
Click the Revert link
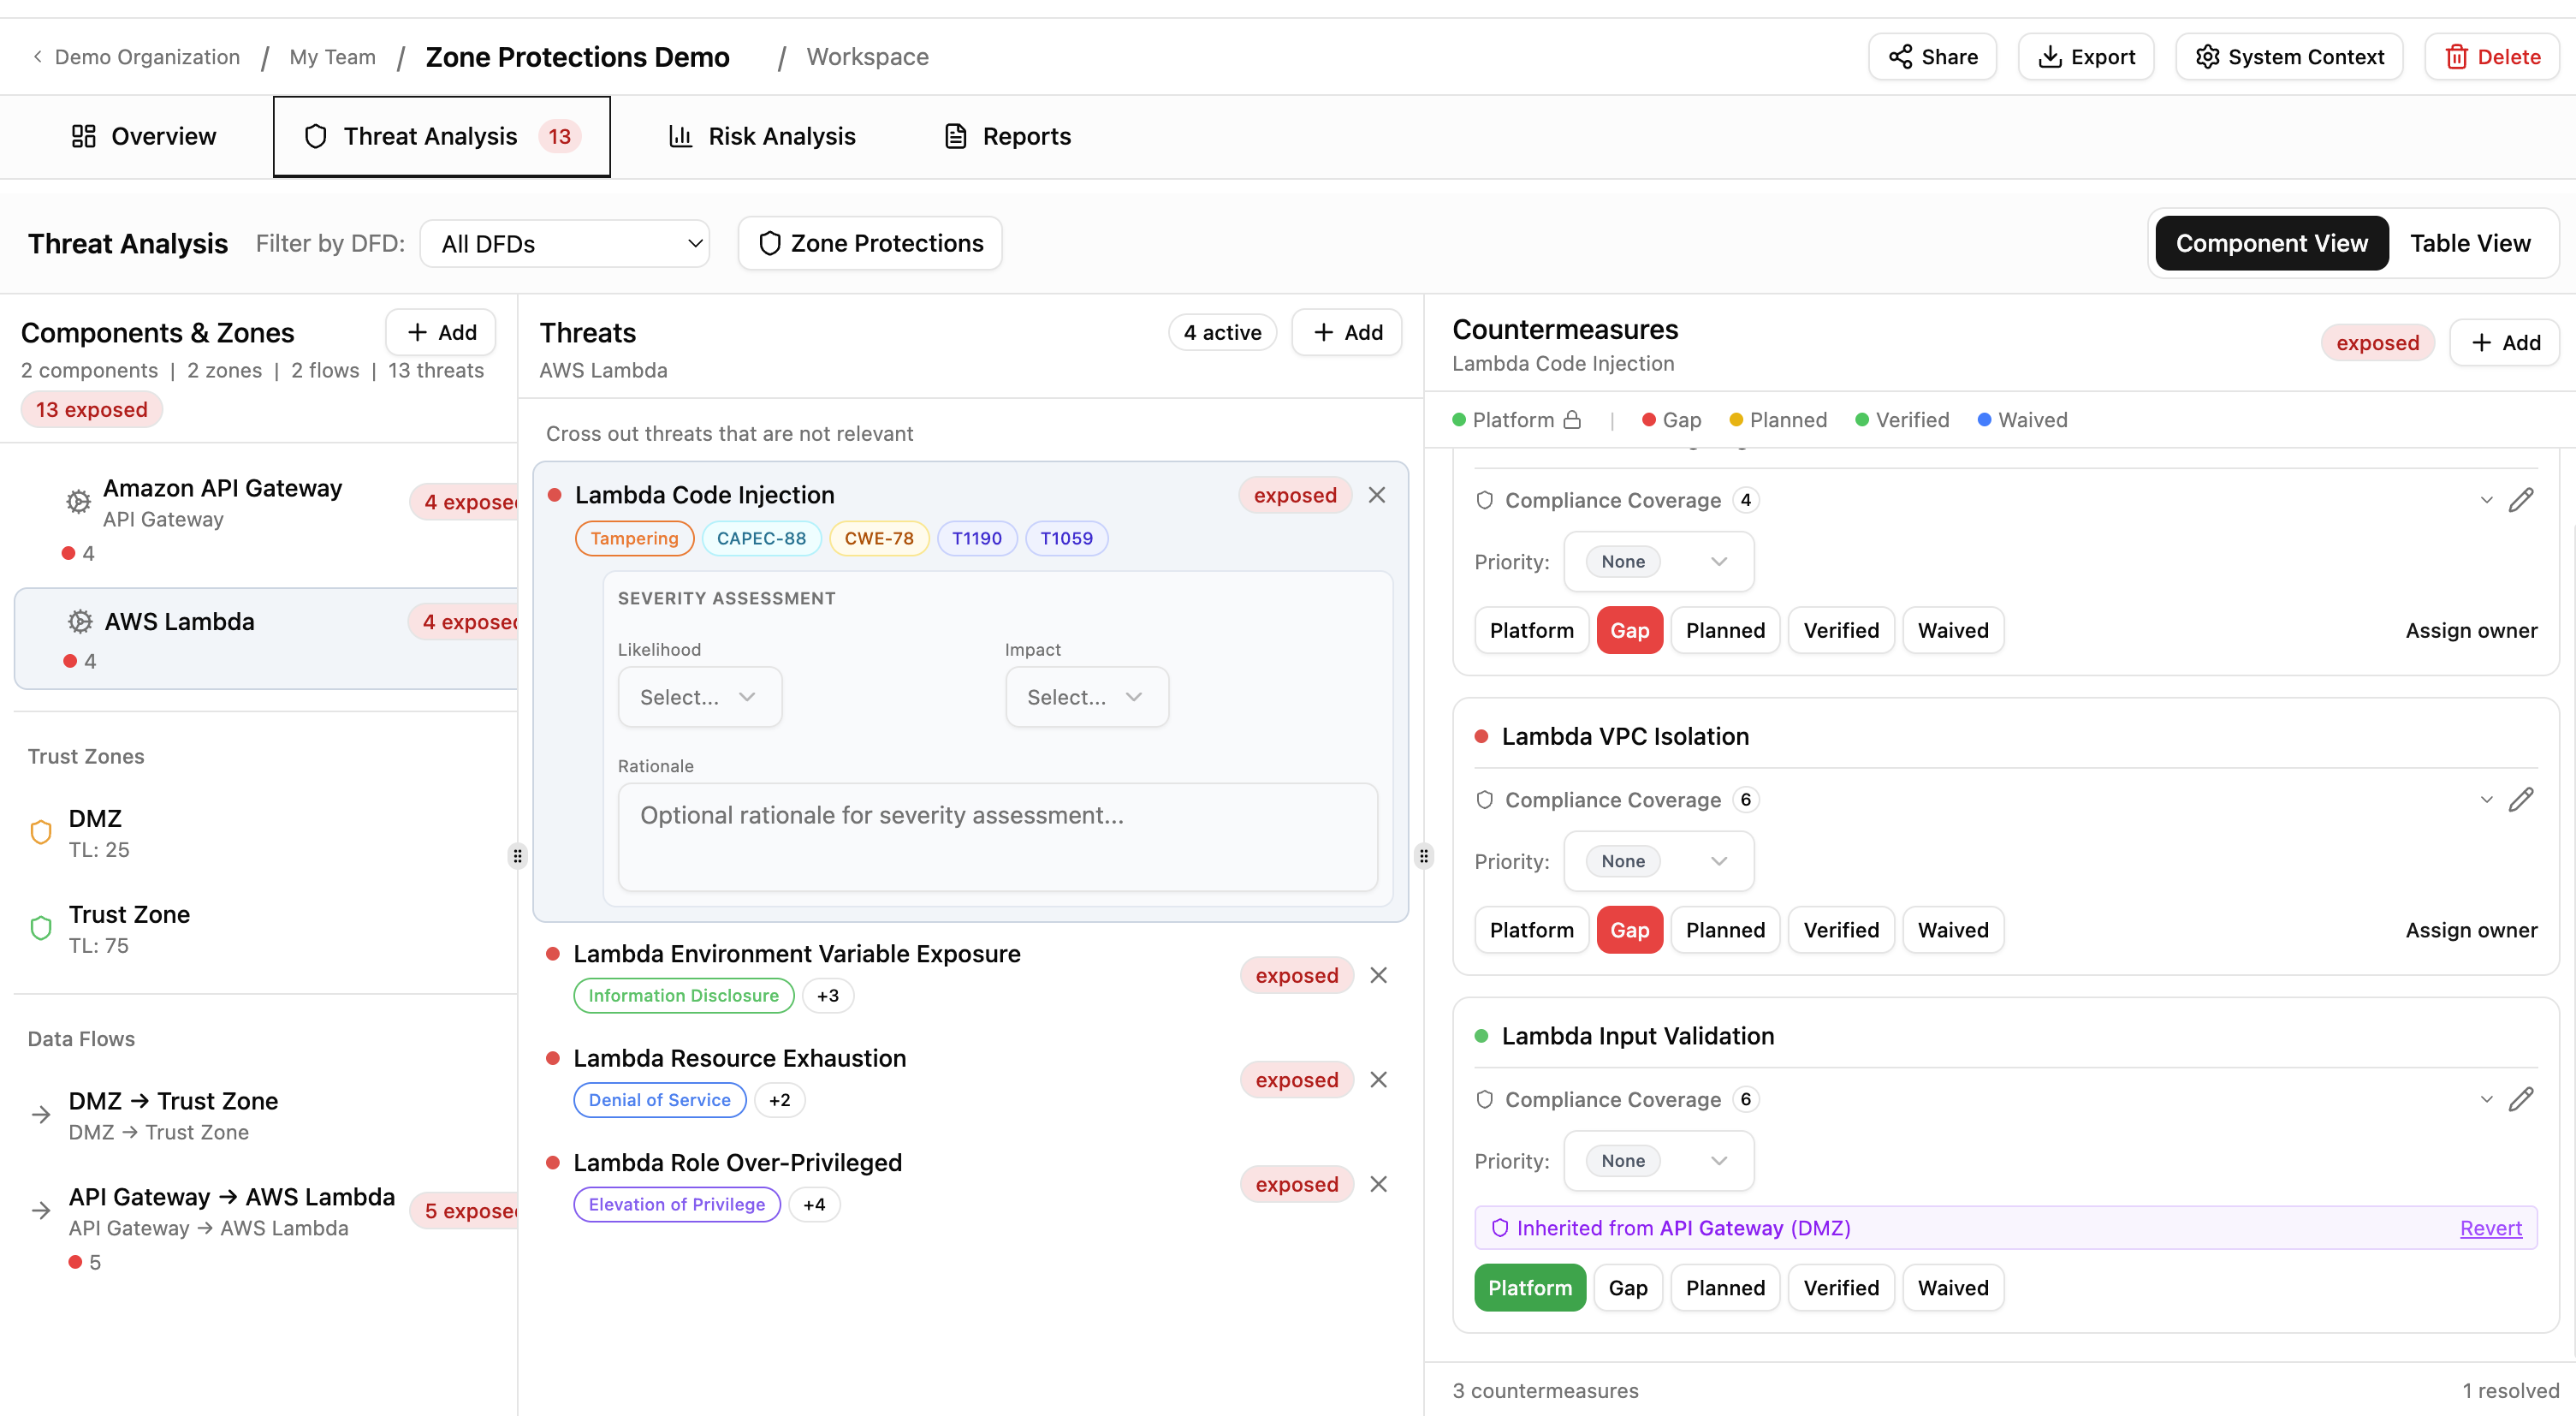(2490, 1228)
